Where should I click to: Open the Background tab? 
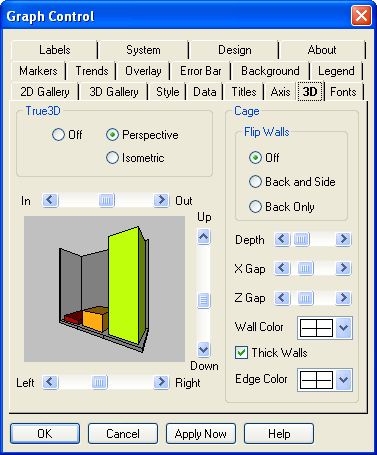pyautogui.click(x=270, y=71)
